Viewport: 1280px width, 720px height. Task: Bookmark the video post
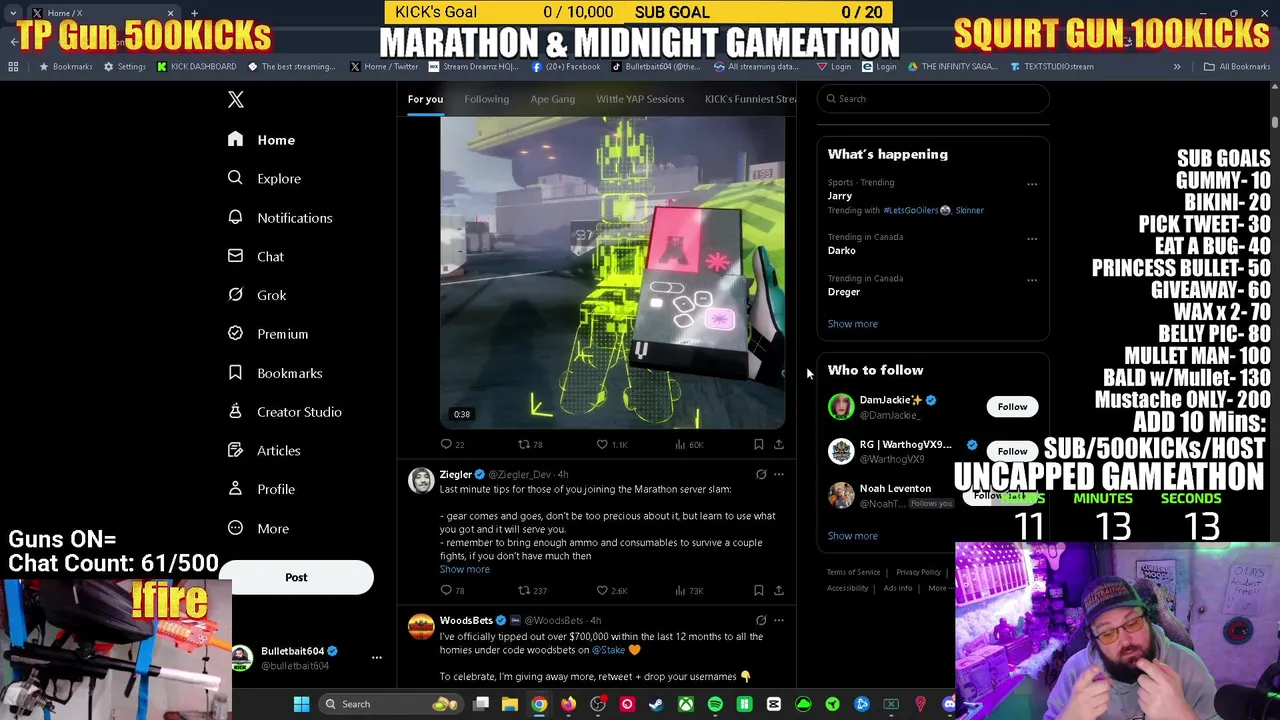point(759,444)
